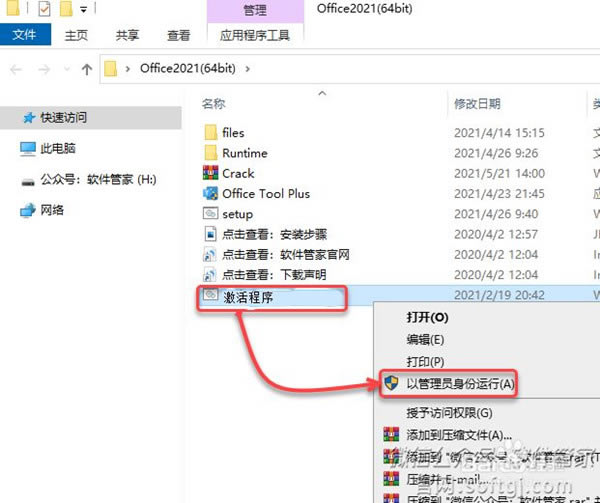Click the file name 'Office Tool Plus'
The width and height of the screenshot is (600, 503).
pos(266,194)
